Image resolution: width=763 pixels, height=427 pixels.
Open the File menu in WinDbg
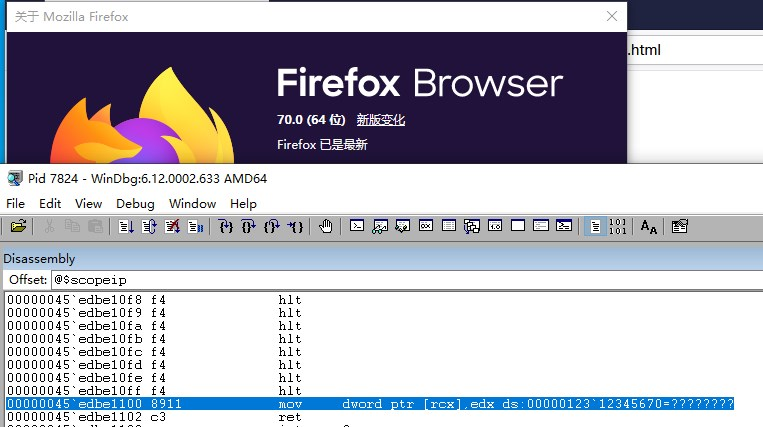[x=15, y=204]
